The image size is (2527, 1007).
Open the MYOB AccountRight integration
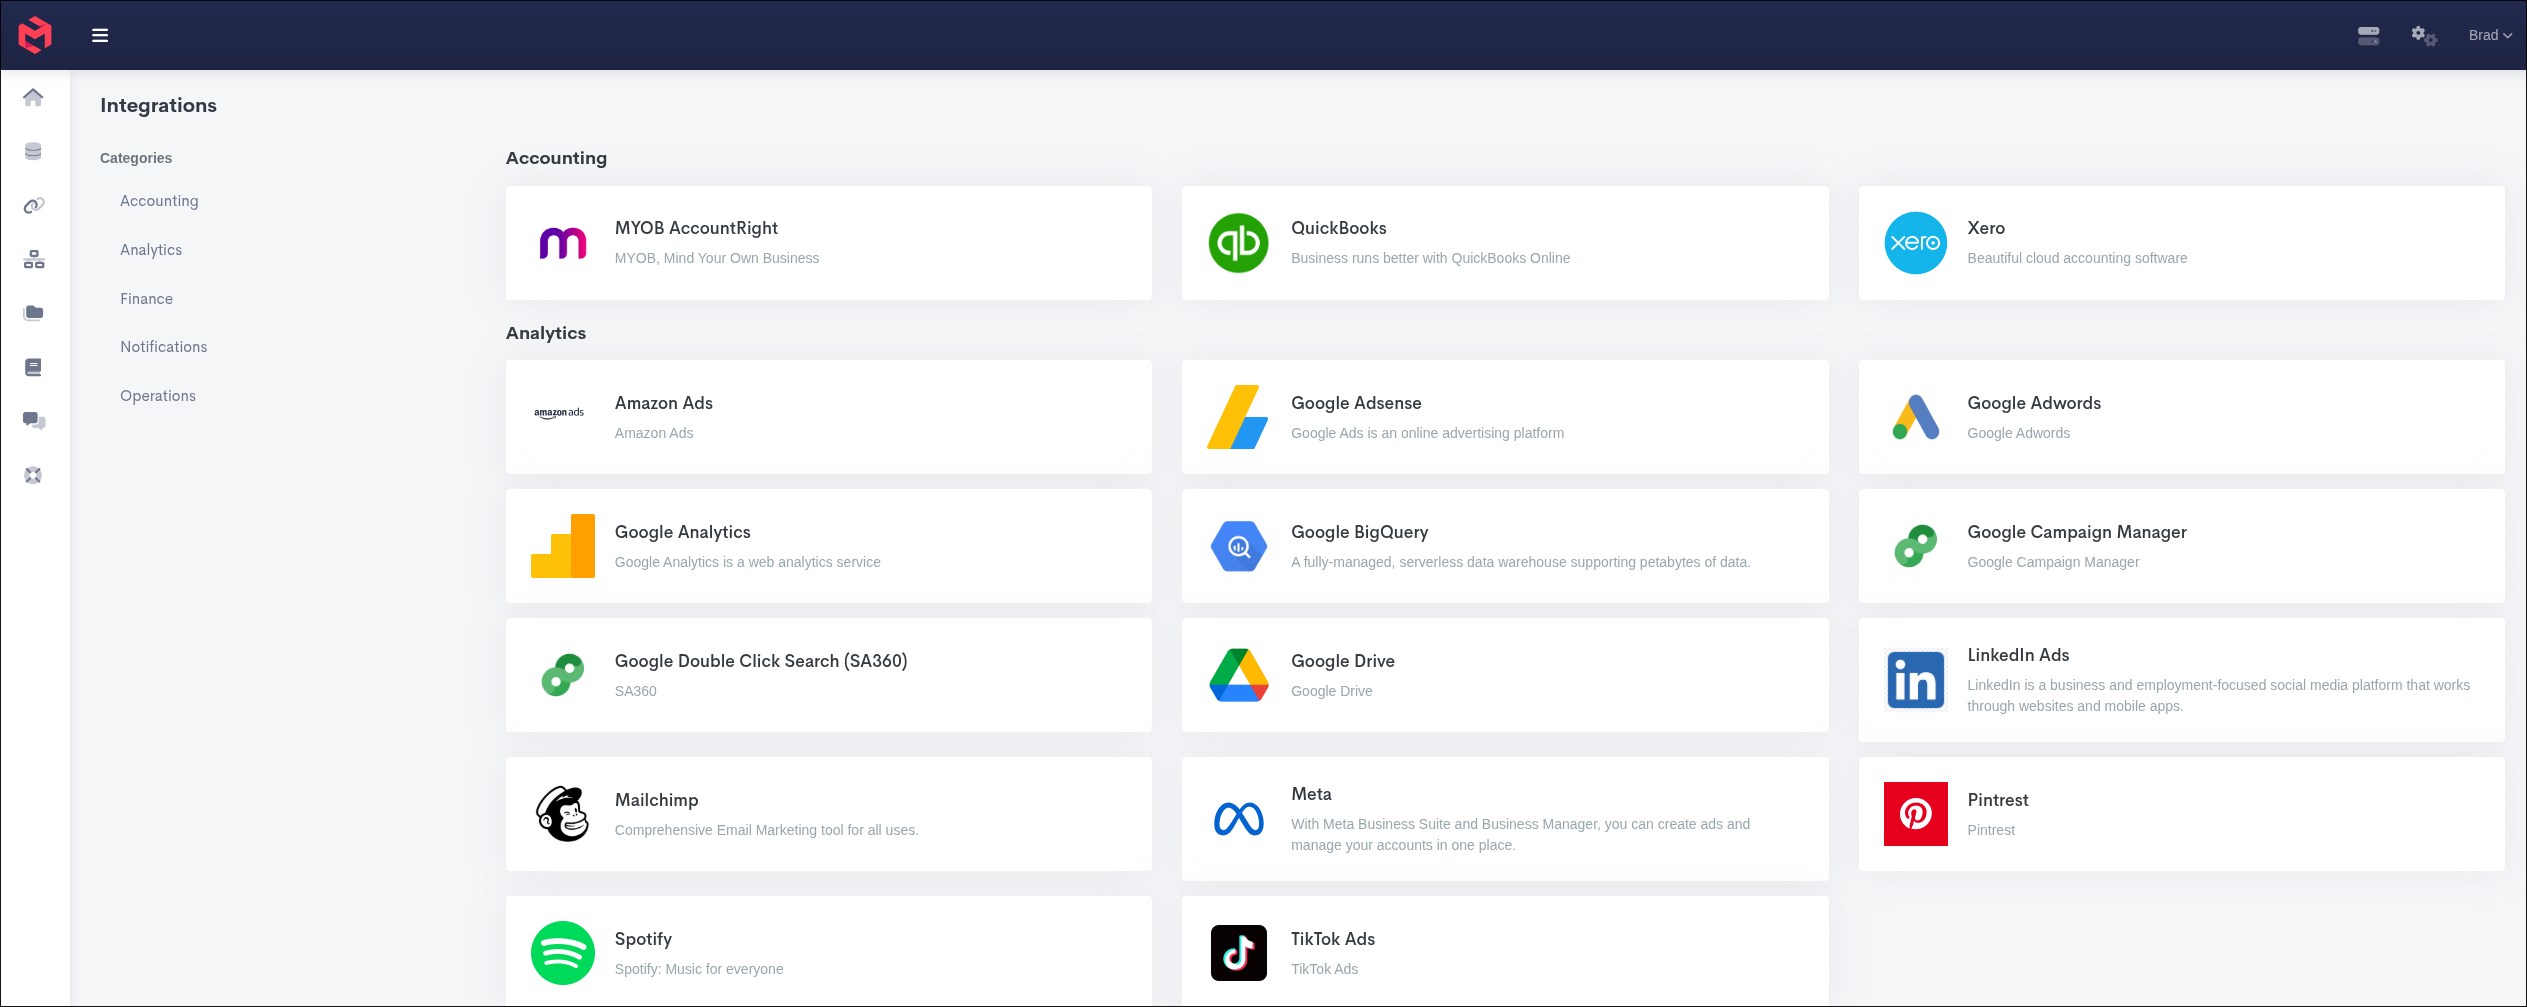[x=828, y=242]
